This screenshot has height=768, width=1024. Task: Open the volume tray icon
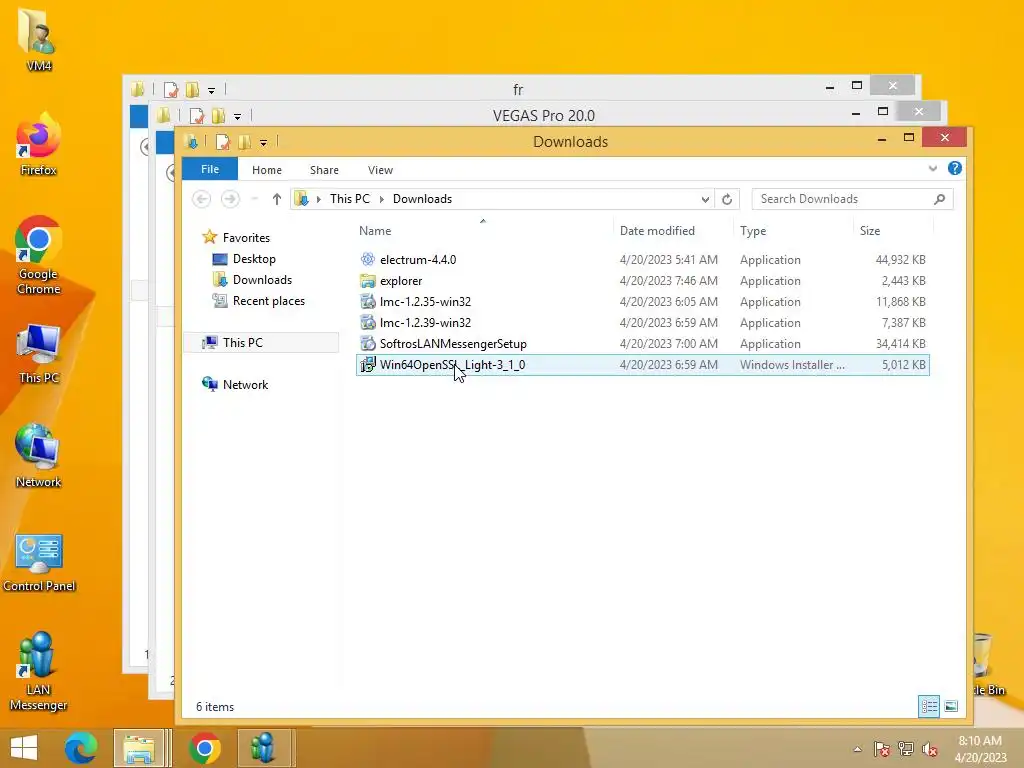(x=929, y=749)
